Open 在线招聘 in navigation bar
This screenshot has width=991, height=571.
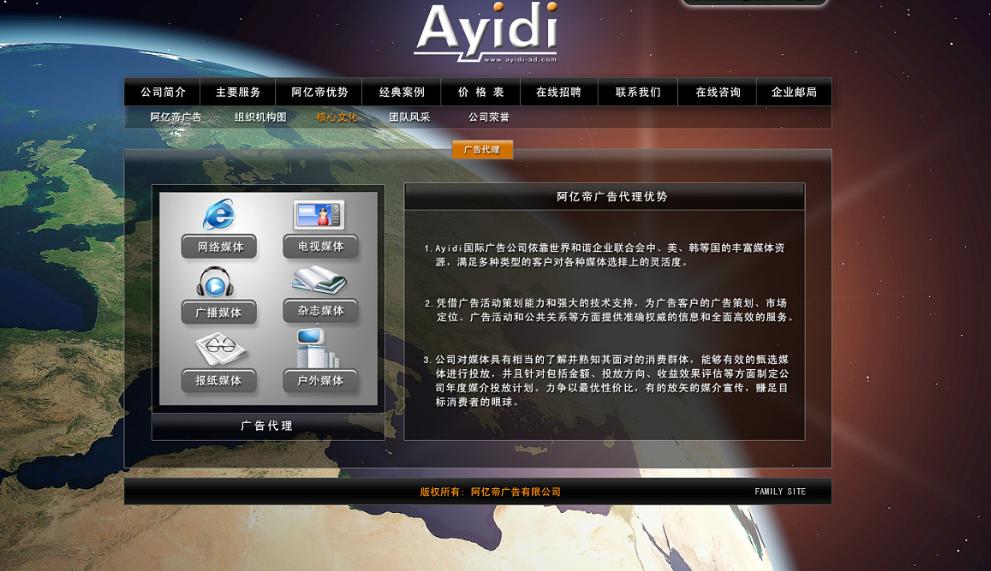coord(559,92)
